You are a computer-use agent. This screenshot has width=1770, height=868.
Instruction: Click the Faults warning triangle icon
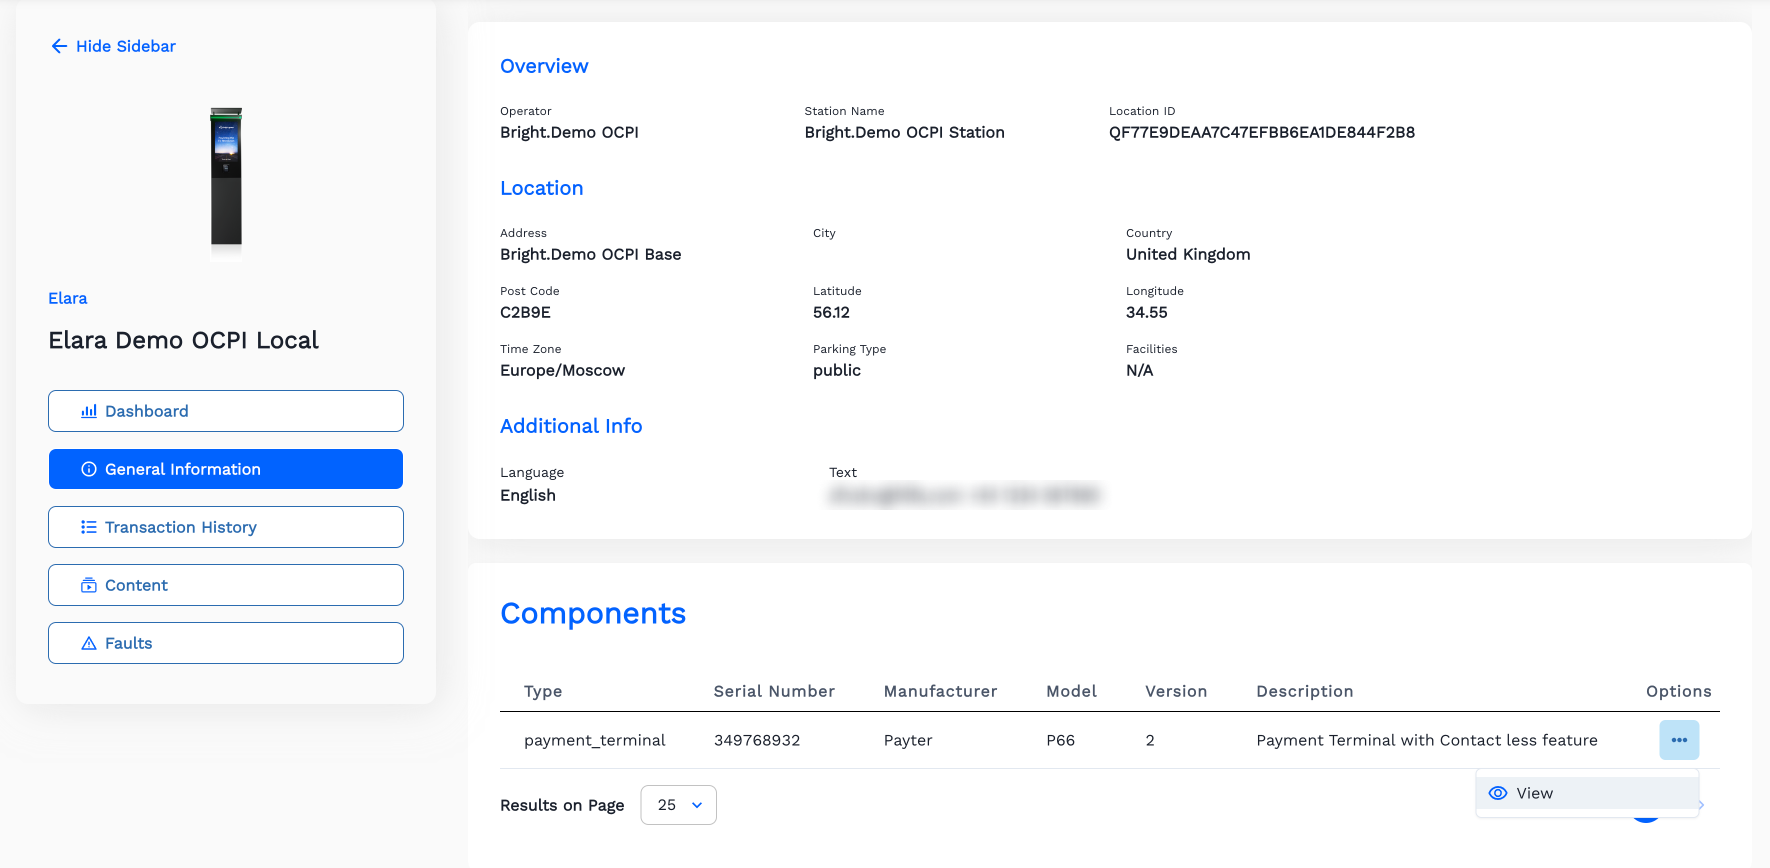pyautogui.click(x=89, y=643)
